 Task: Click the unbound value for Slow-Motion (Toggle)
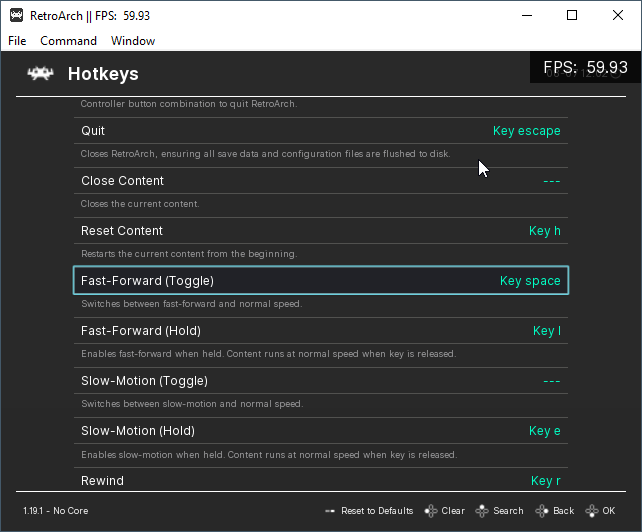pos(552,381)
